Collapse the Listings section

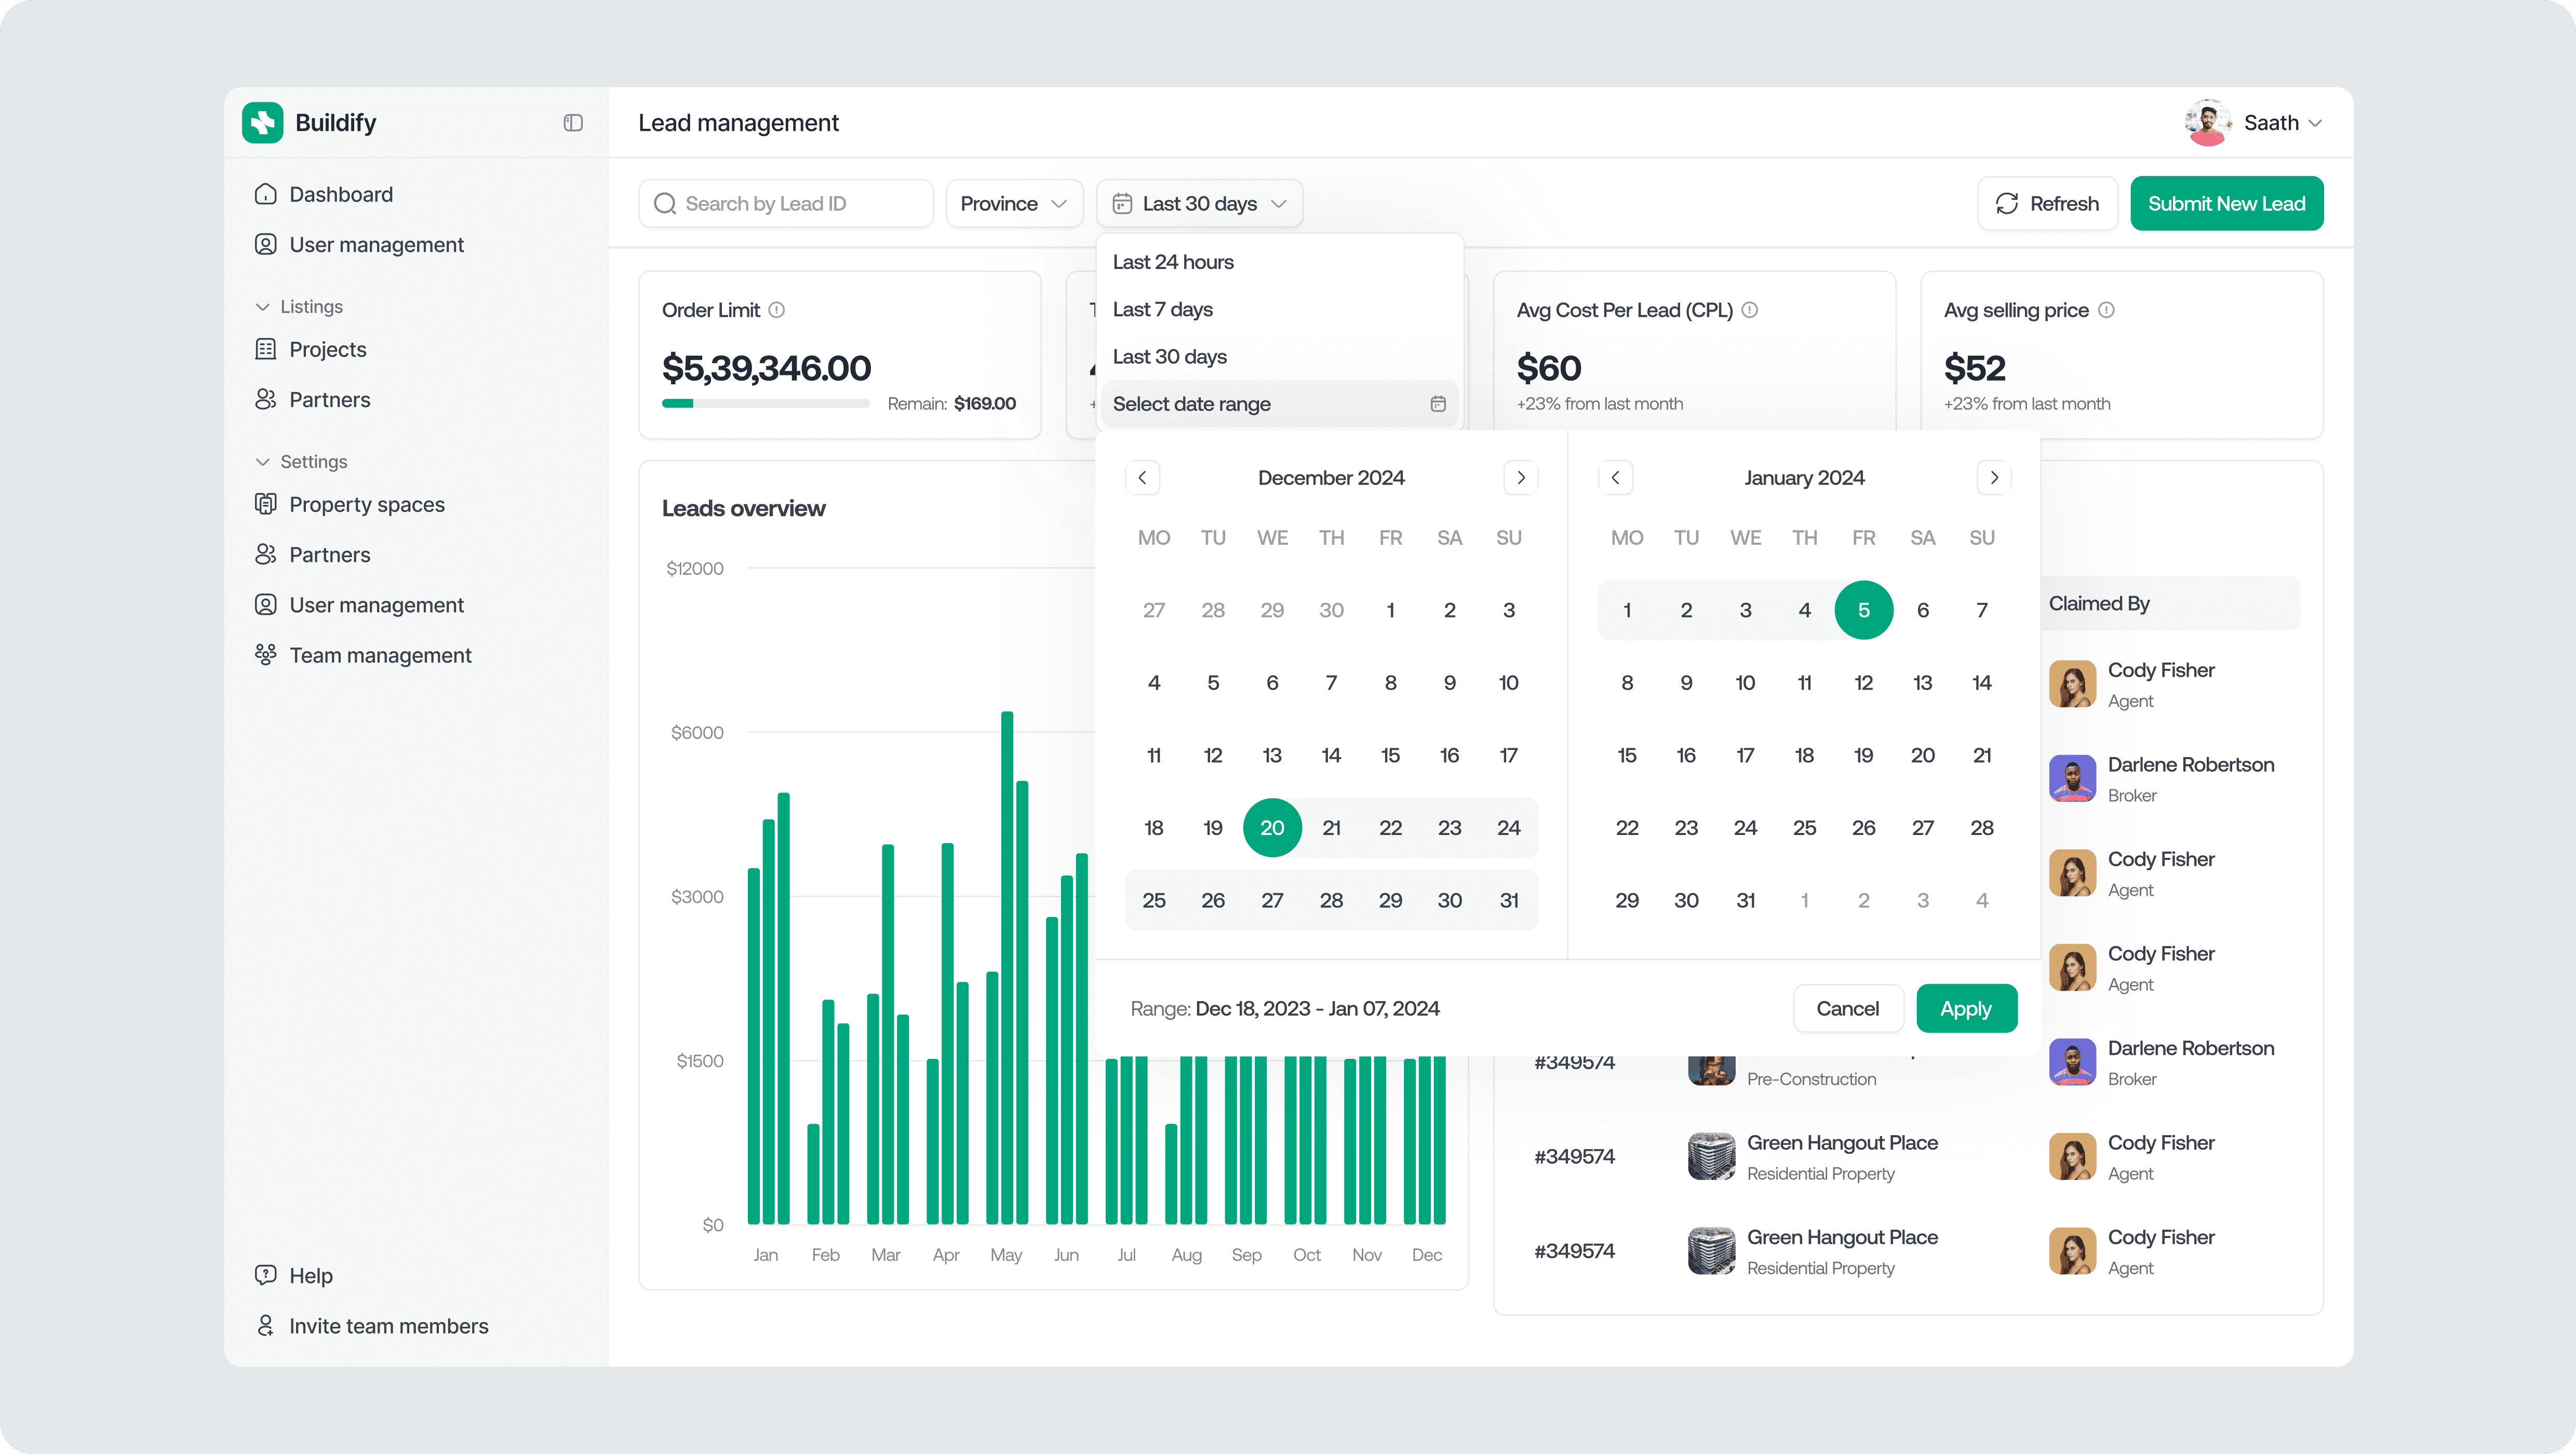point(263,306)
